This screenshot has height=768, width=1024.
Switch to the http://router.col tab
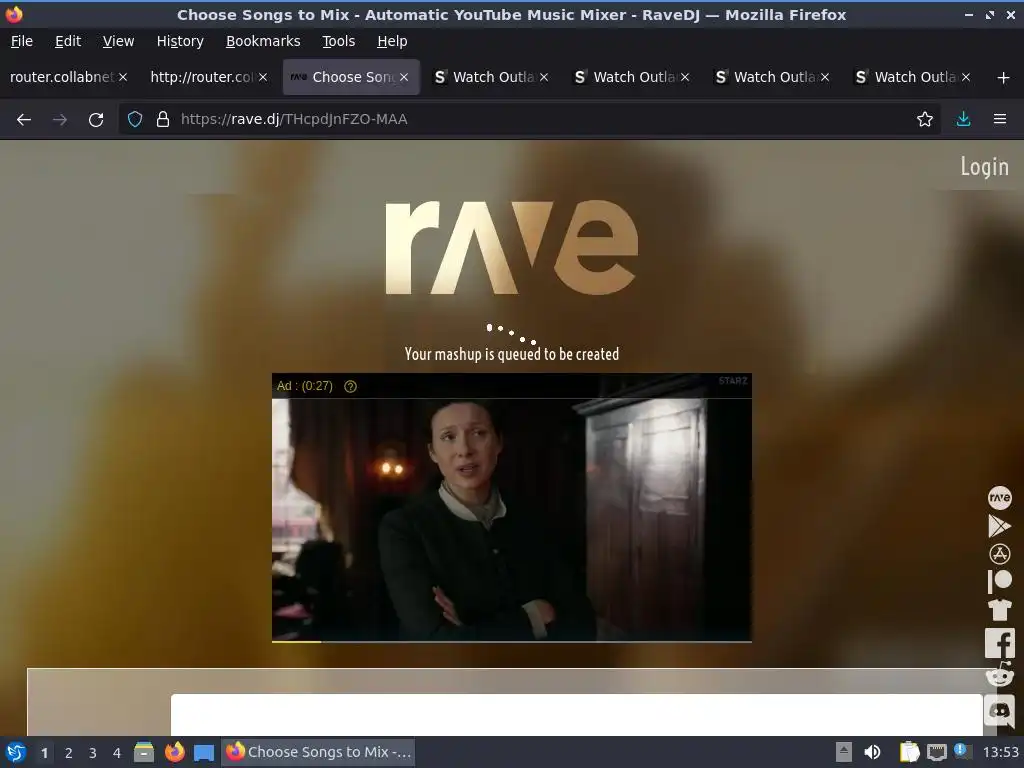click(x=201, y=77)
